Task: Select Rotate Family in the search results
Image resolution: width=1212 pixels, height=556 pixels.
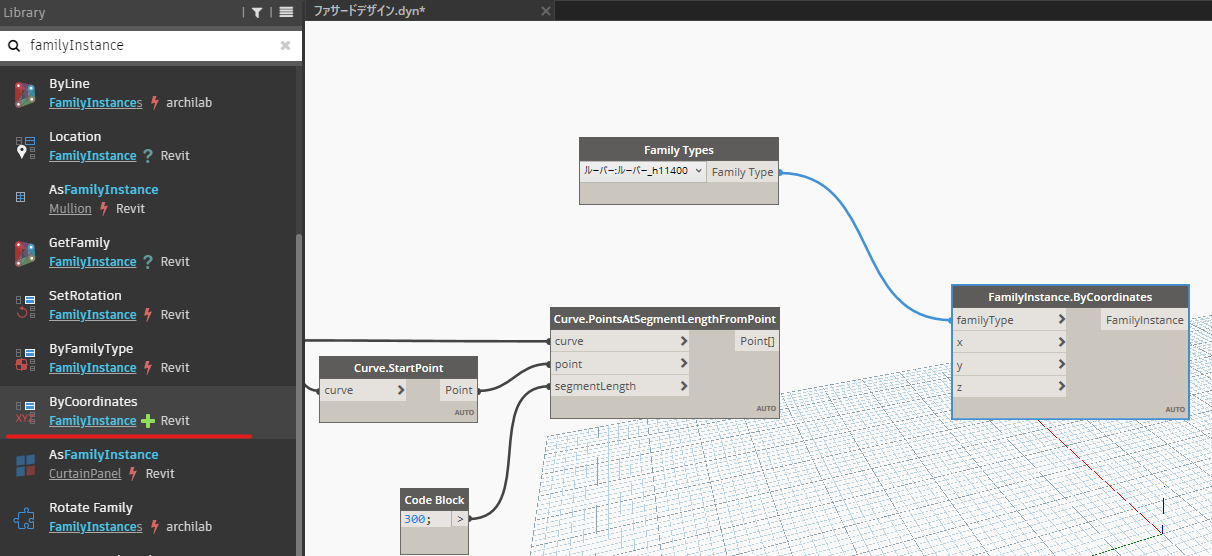Action: pos(148,518)
